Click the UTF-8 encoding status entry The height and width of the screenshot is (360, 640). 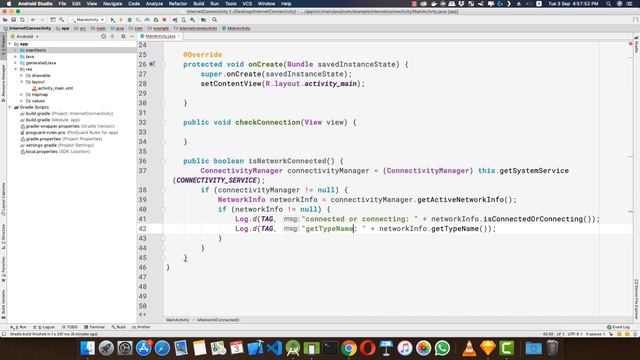(x=575, y=334)
